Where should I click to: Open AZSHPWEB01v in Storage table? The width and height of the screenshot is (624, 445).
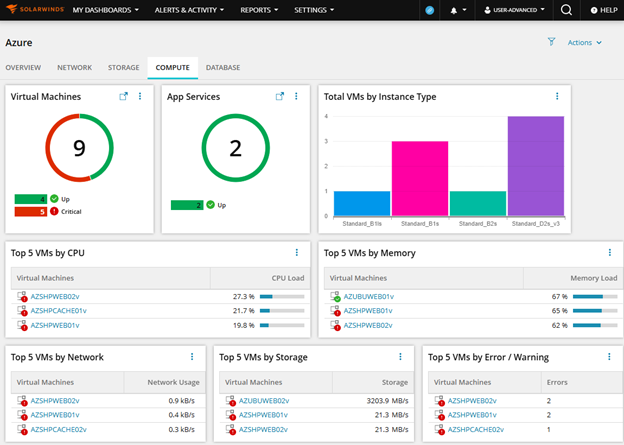(x=263, y=415)
